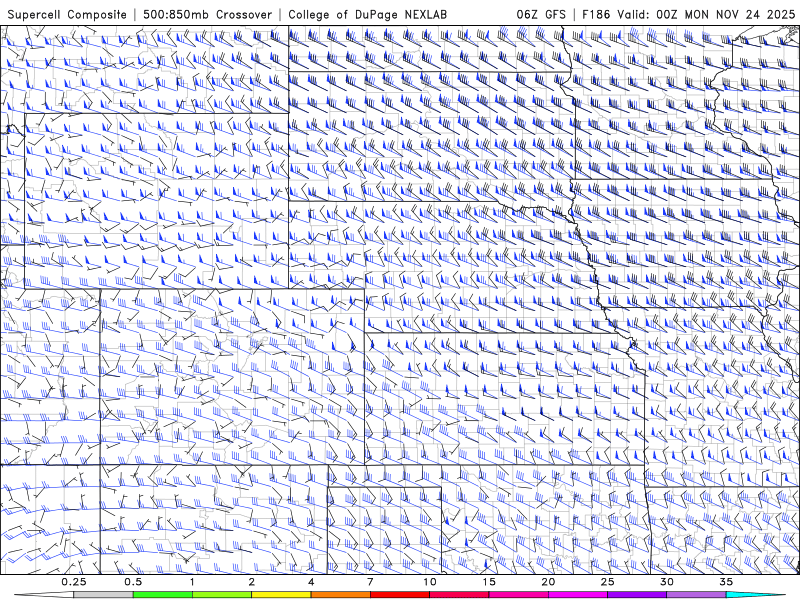Select the yellow color bar segment

[281, 595]
